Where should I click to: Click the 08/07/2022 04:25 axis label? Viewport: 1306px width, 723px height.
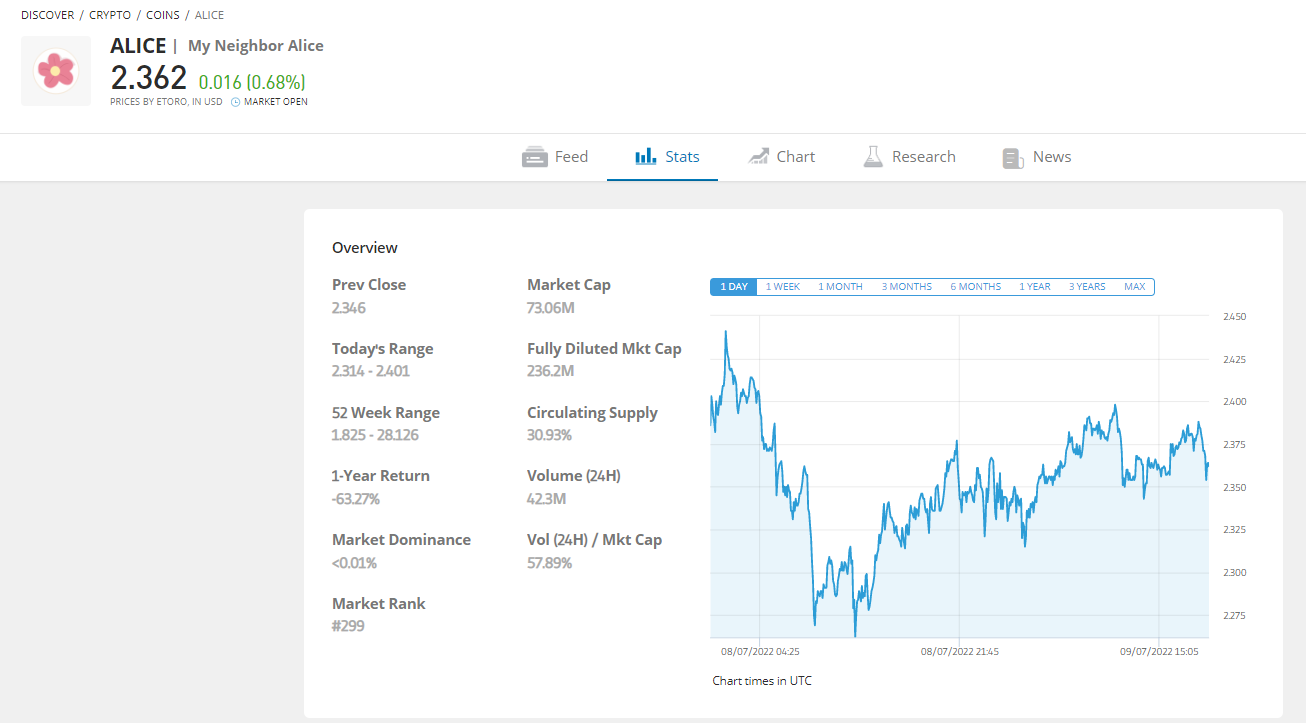760,652
